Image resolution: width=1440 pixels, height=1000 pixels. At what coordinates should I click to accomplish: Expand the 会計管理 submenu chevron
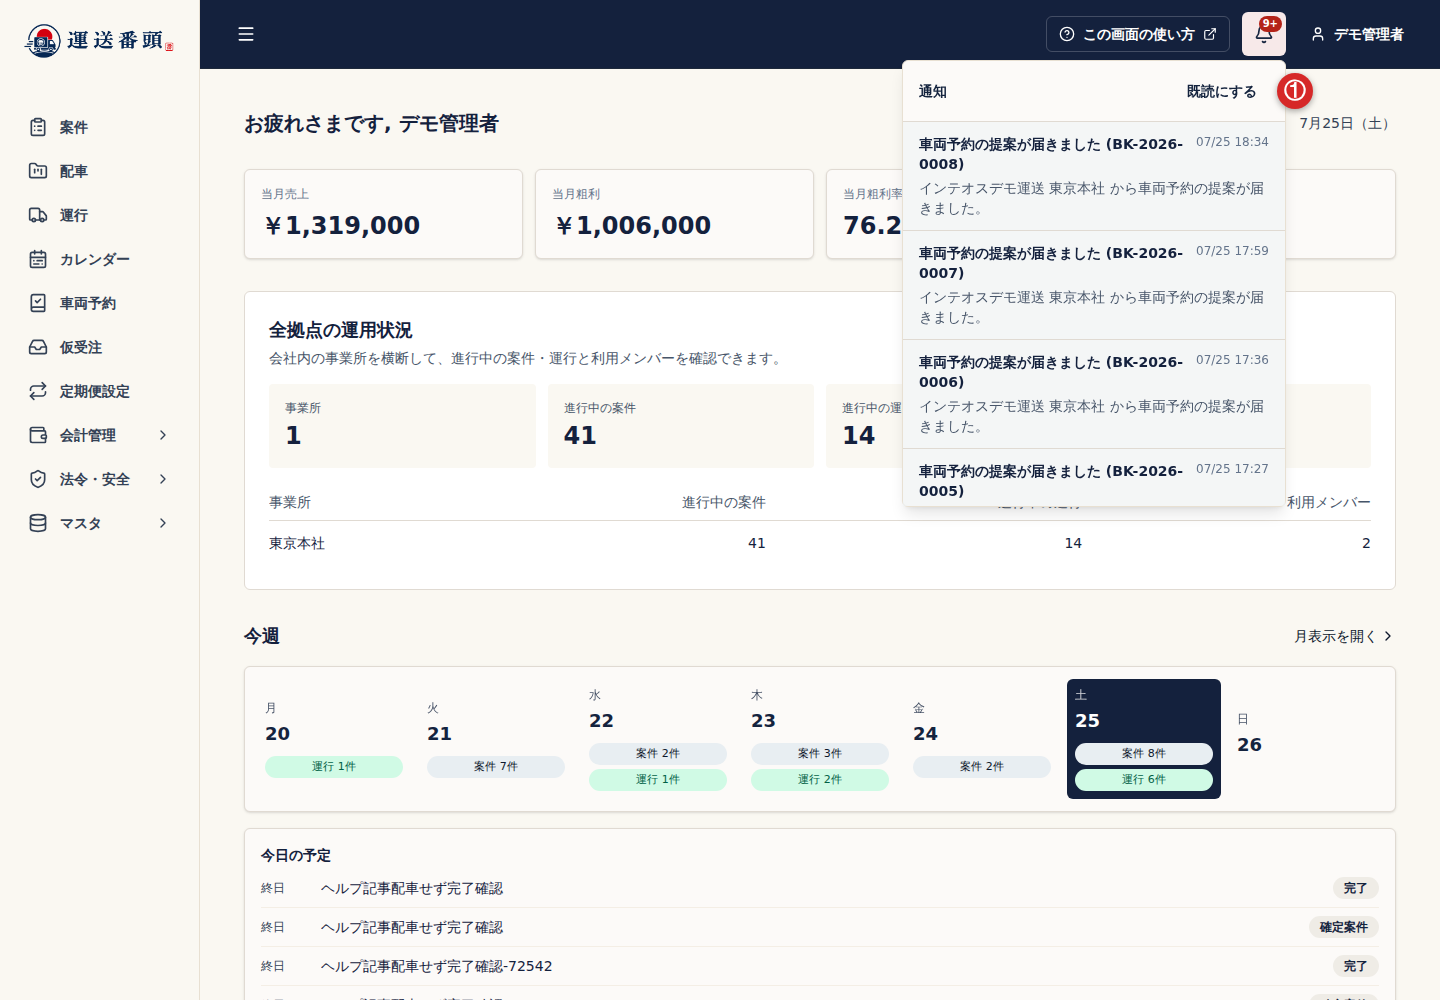pos(163,435)
